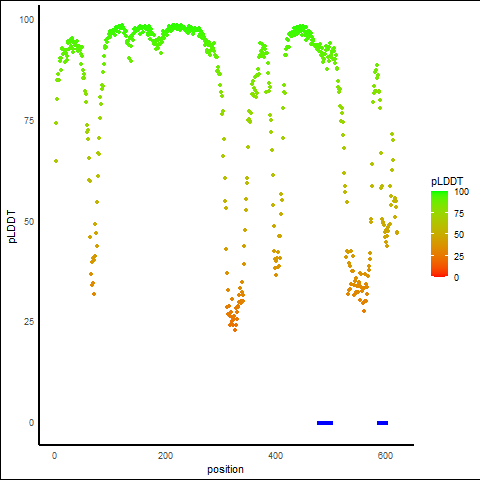Click the legend value label 25
The image size is (480, 480).
click(459, 256)
